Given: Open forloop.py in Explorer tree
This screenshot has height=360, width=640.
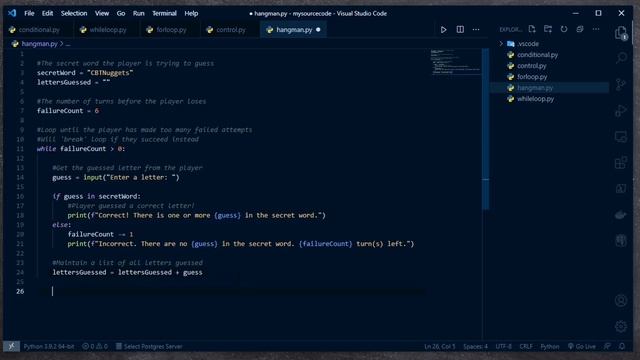Looking at the screenshot, I should 532,77.
